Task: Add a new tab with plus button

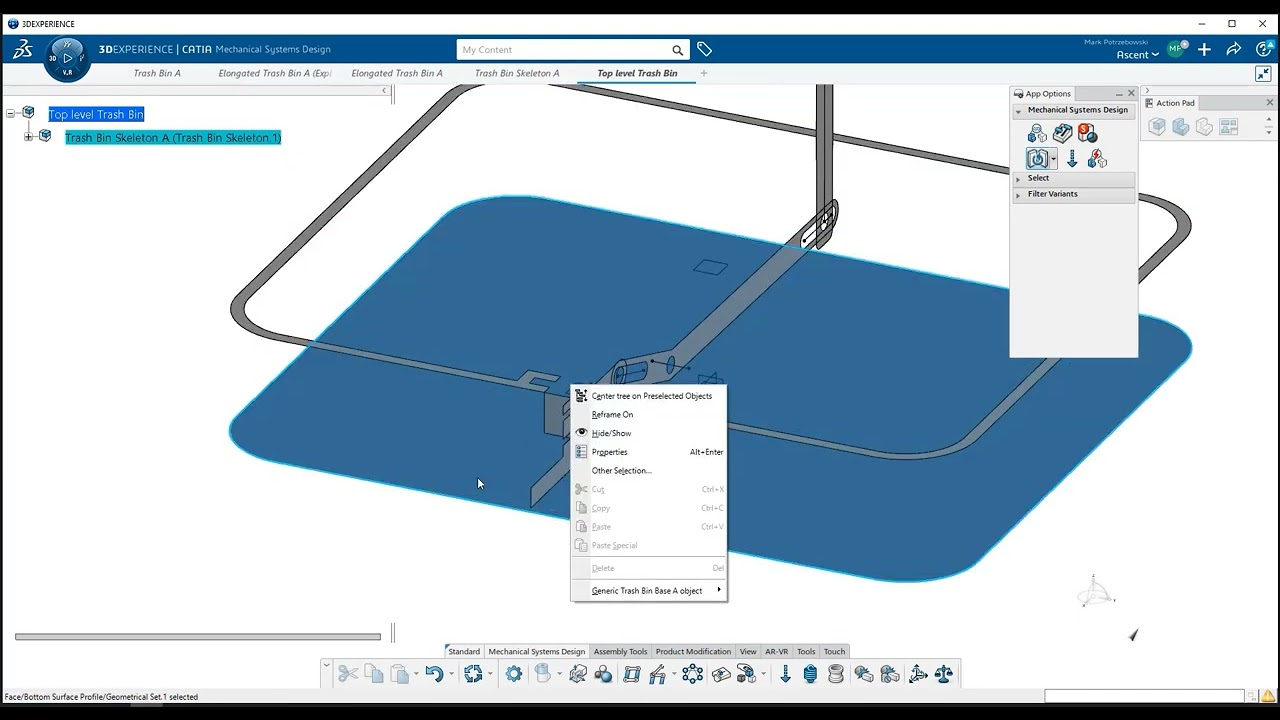Action: (x=704, y=73)
